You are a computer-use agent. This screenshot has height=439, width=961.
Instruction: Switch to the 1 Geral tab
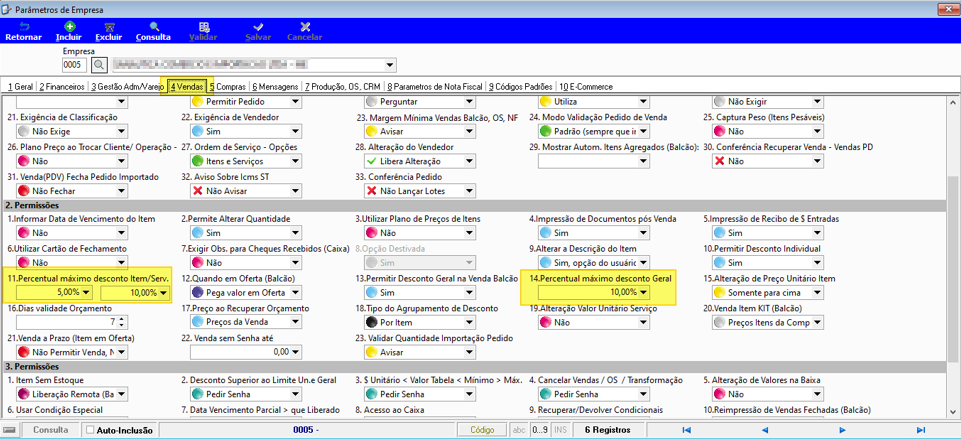(x=20, y=86)
